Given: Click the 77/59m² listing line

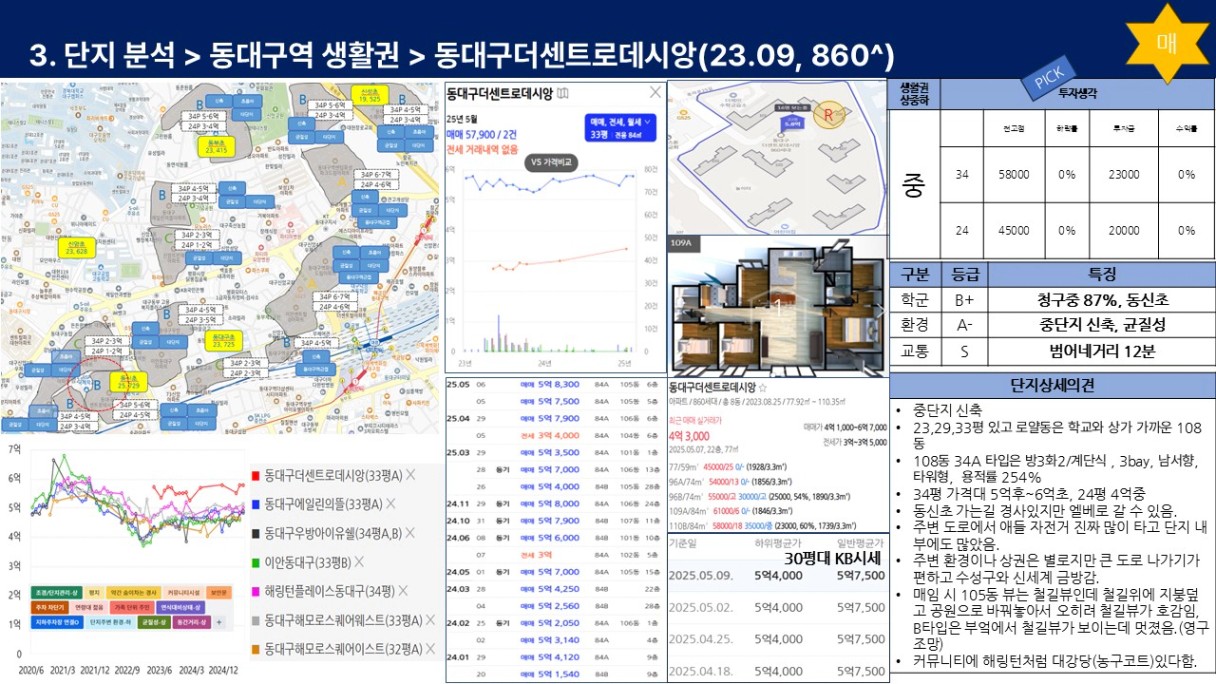Looking at the screenshot, I should pos(729,467).
